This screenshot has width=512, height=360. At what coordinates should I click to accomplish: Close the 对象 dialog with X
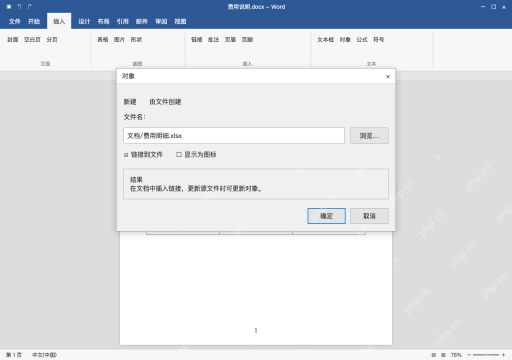tap(388, 77)
